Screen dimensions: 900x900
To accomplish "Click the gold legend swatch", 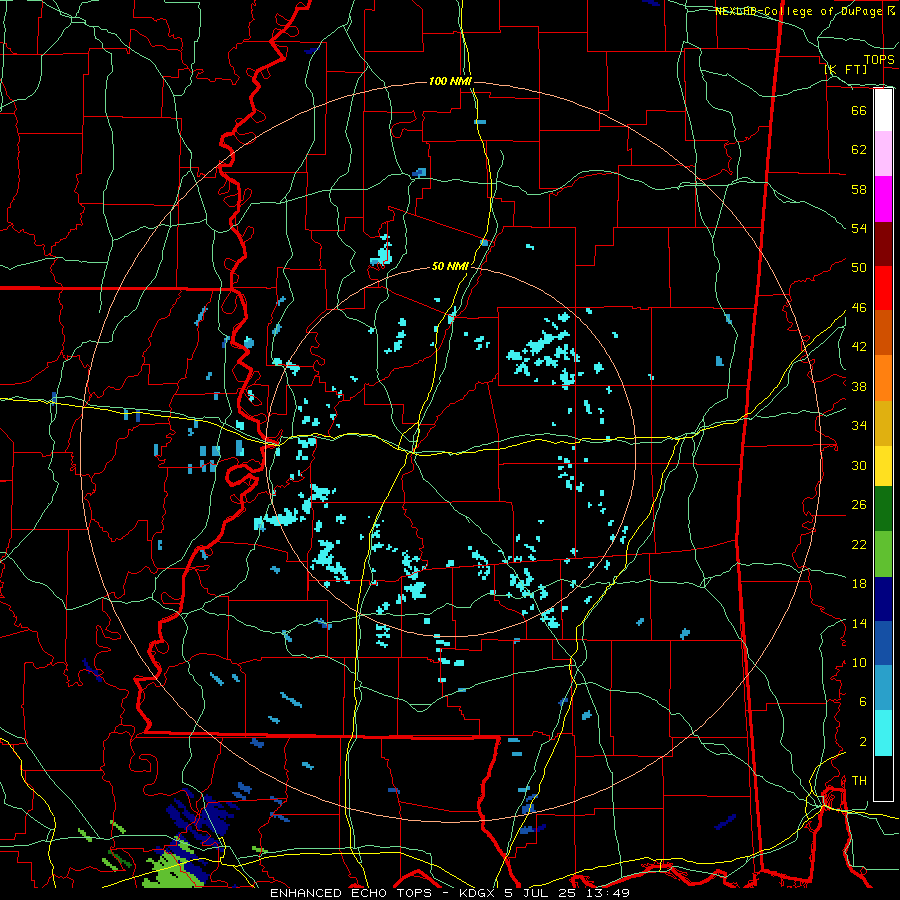I will pyautogui.click(x=883, y=423).
